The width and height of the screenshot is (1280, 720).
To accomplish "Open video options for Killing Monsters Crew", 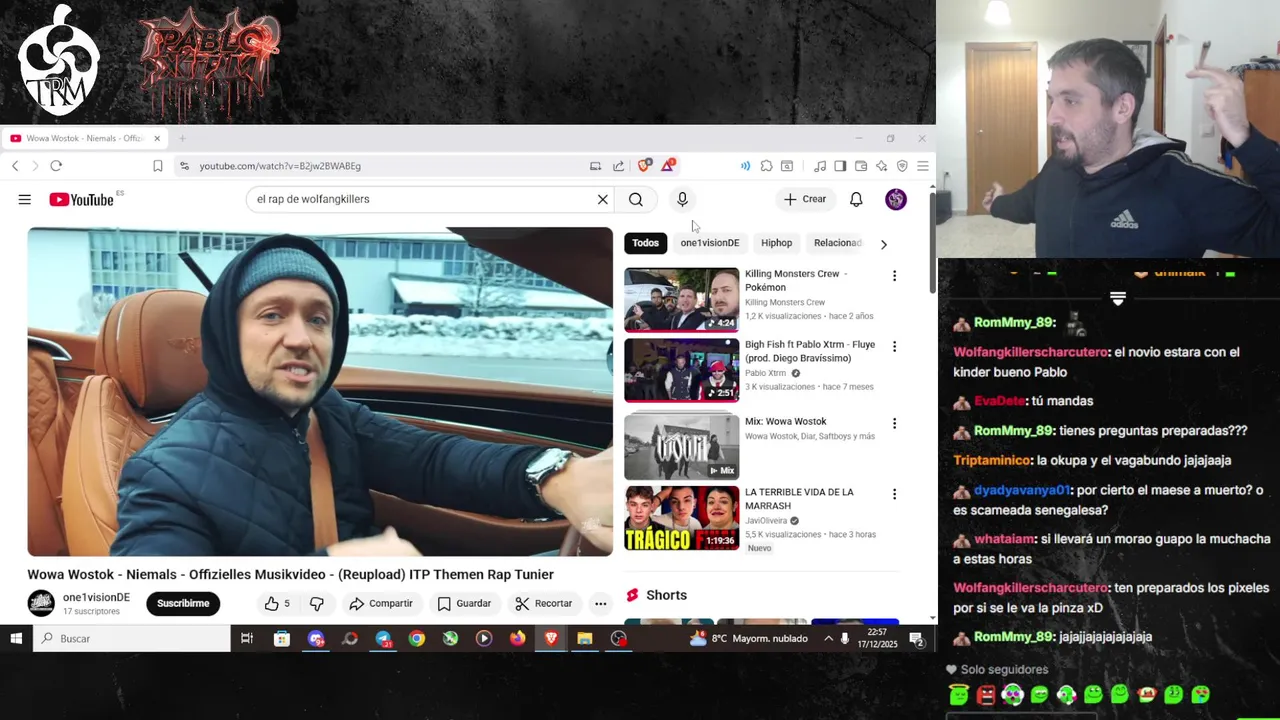I will (894, 276).
